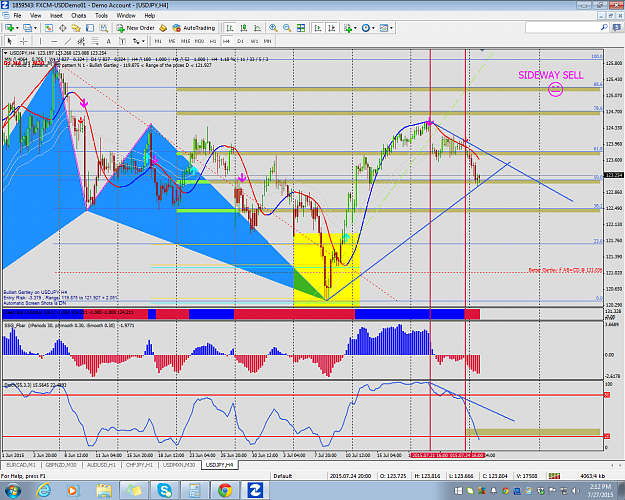Switch to Bar Chart display

(230, 28)
